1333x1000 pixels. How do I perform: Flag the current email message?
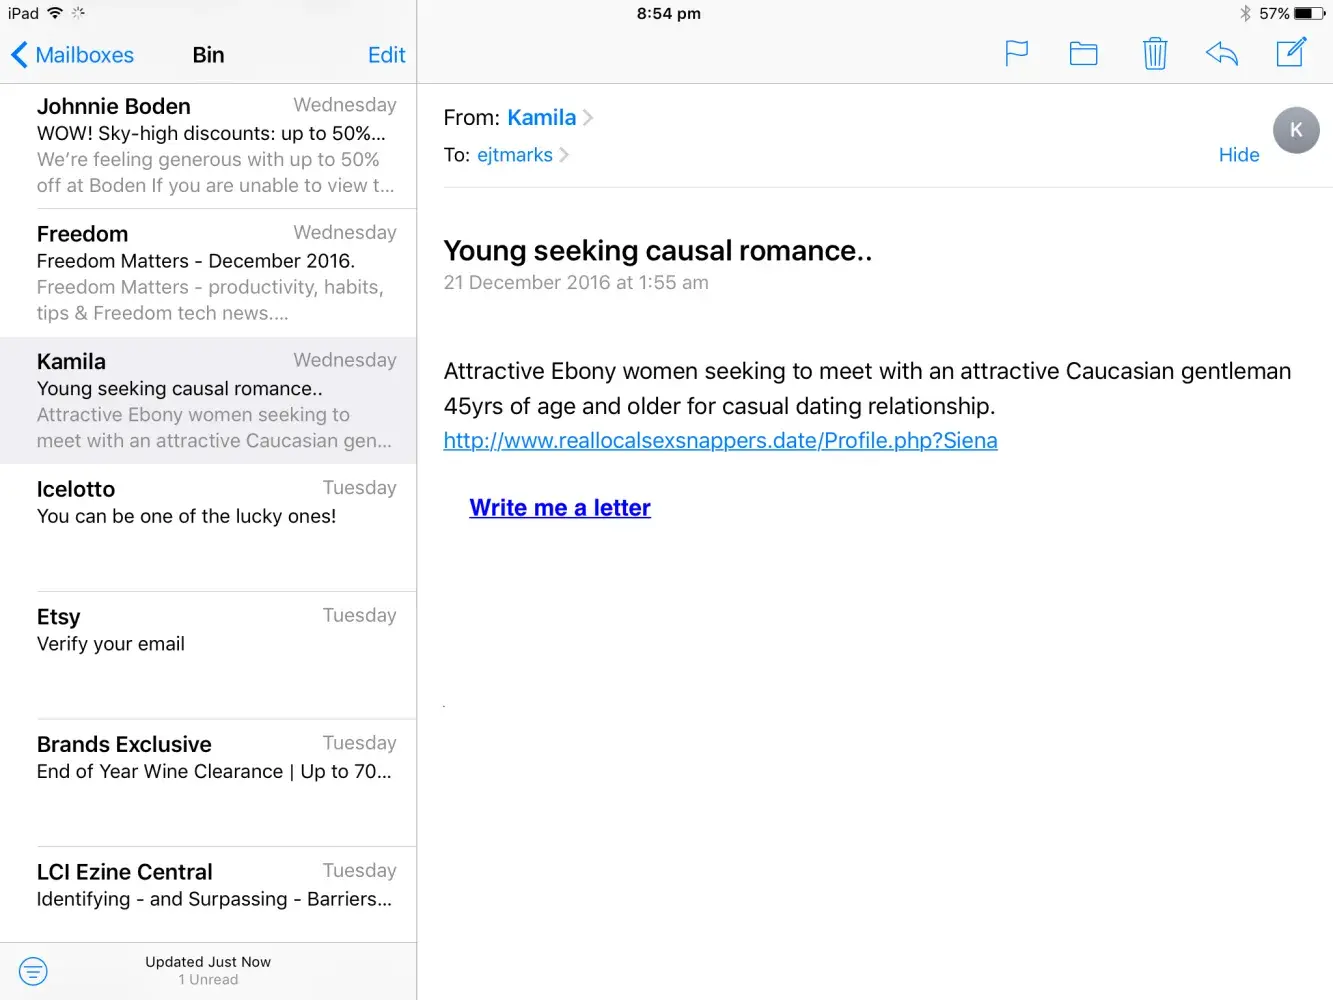point(1016,53)
